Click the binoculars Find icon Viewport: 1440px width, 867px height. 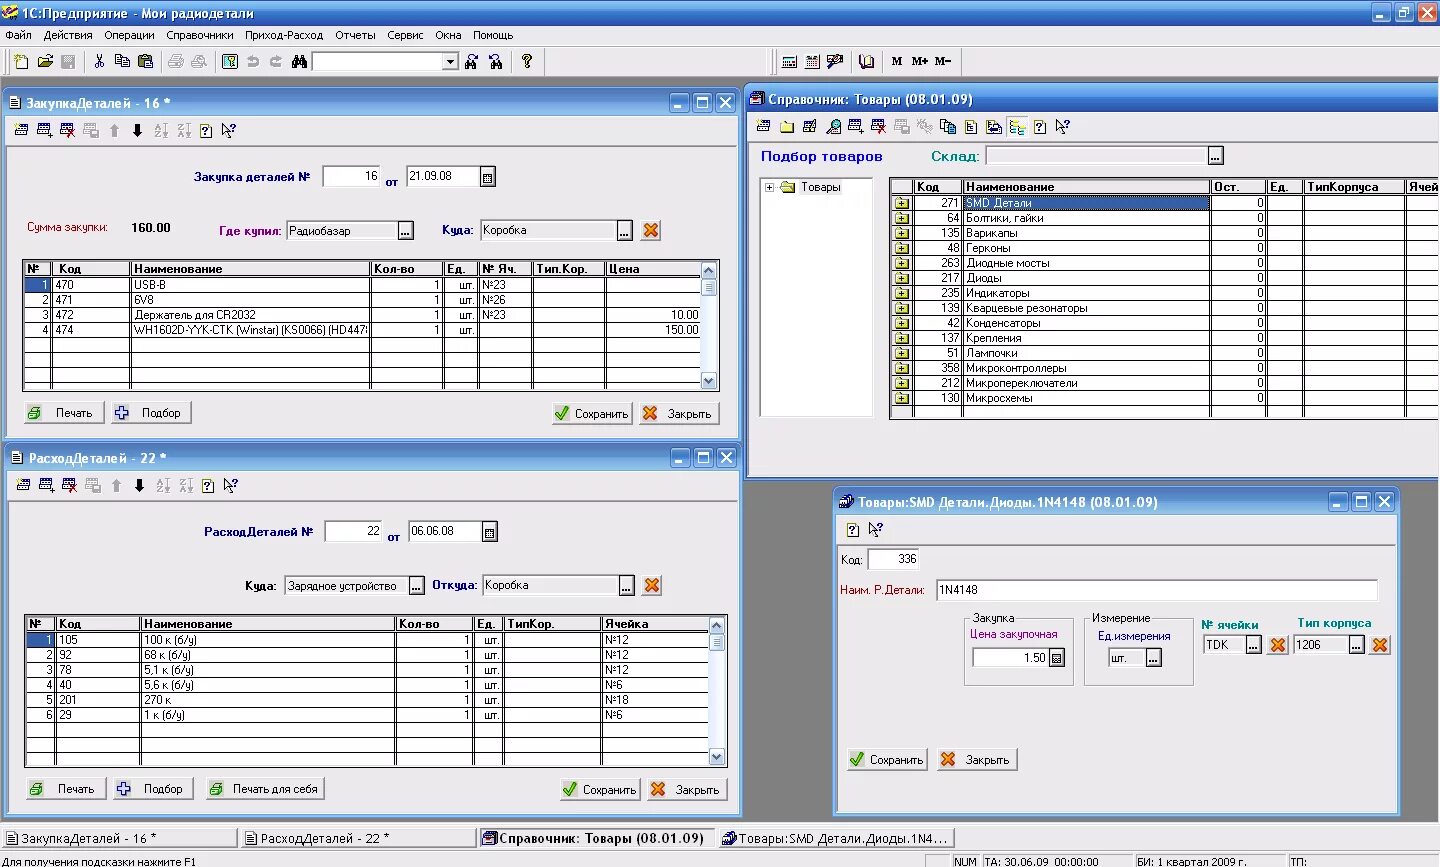click(x=299, y=61)
